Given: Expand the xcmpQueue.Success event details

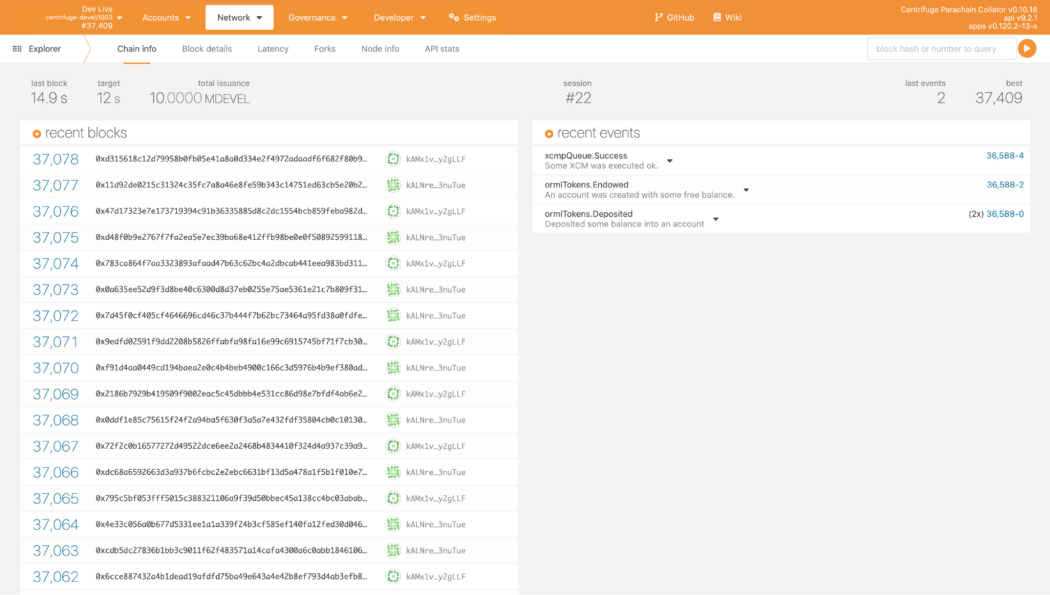Looking at the screenshot, I should (670, 161).
